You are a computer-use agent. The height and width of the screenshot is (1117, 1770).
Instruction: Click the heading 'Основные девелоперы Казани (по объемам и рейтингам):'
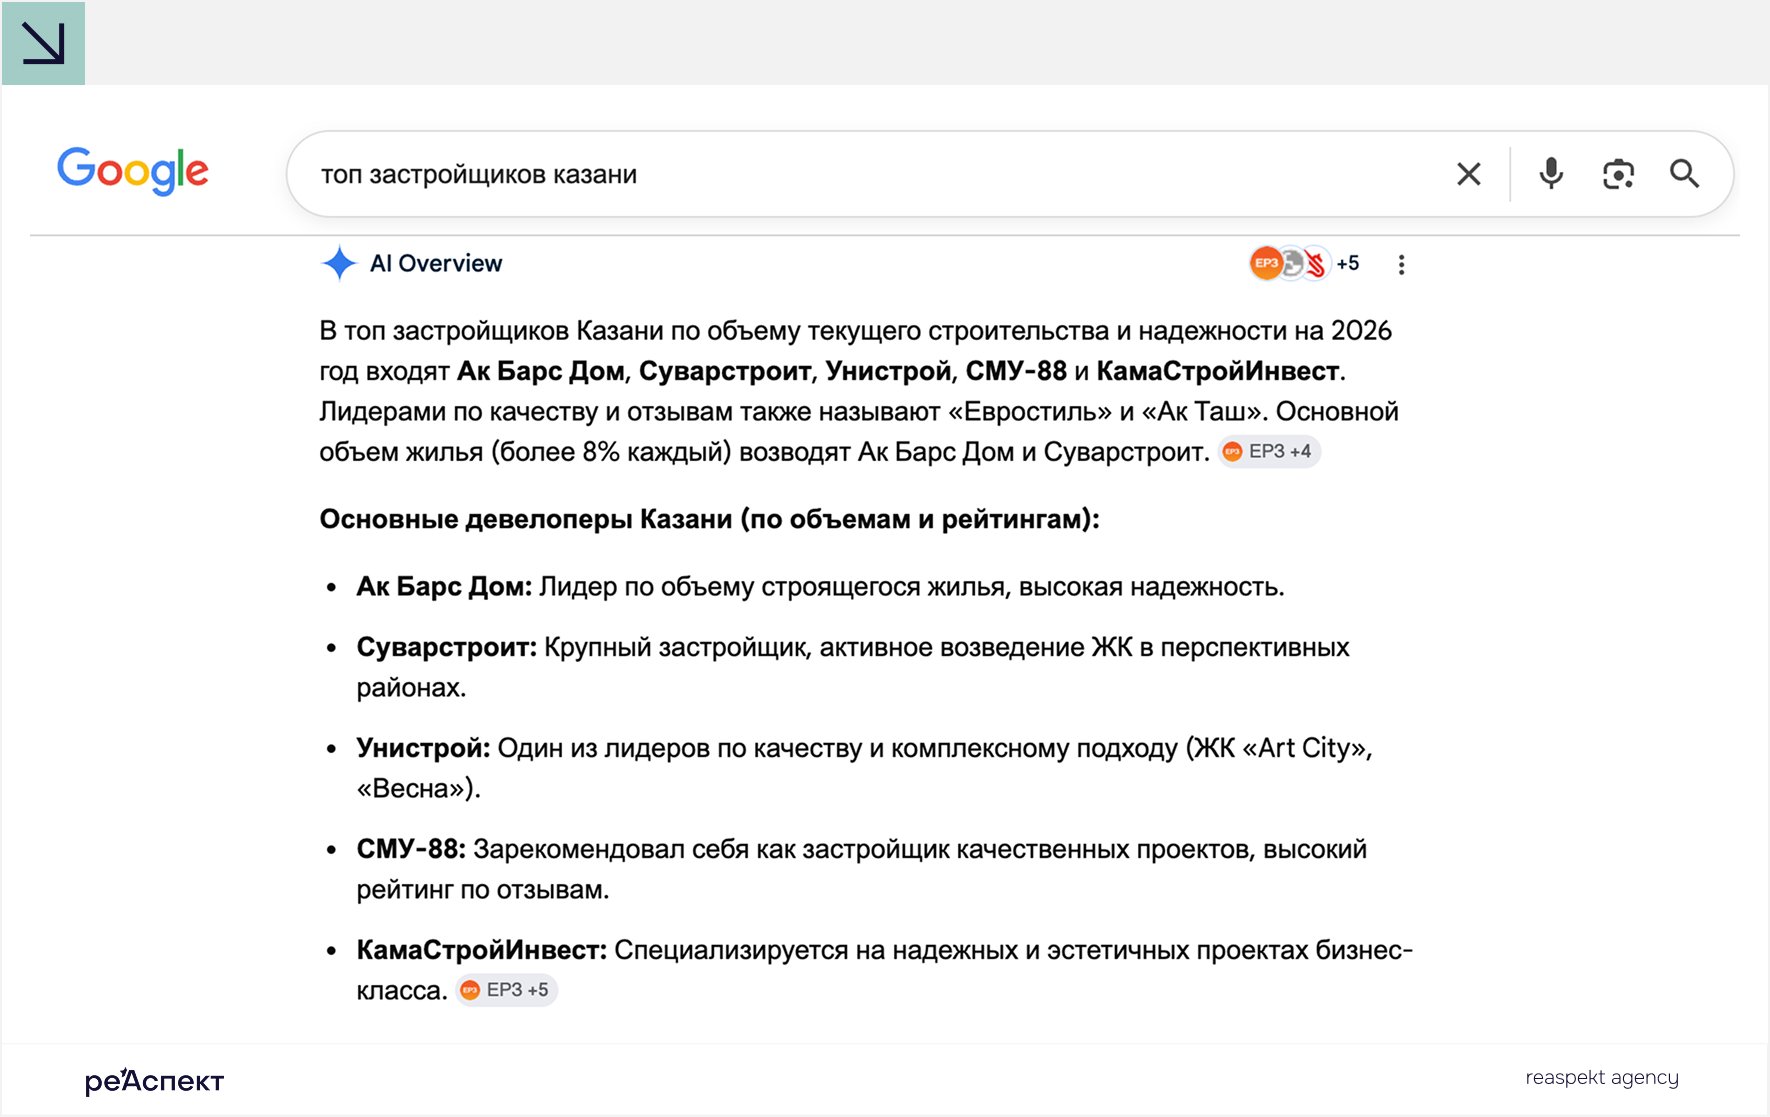(709, 519)
